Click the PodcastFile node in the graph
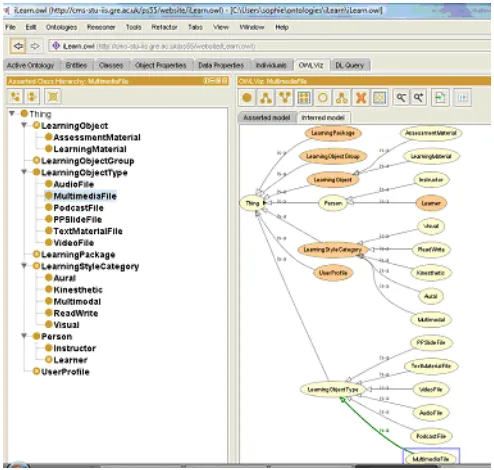 click(x=431, y=436)
